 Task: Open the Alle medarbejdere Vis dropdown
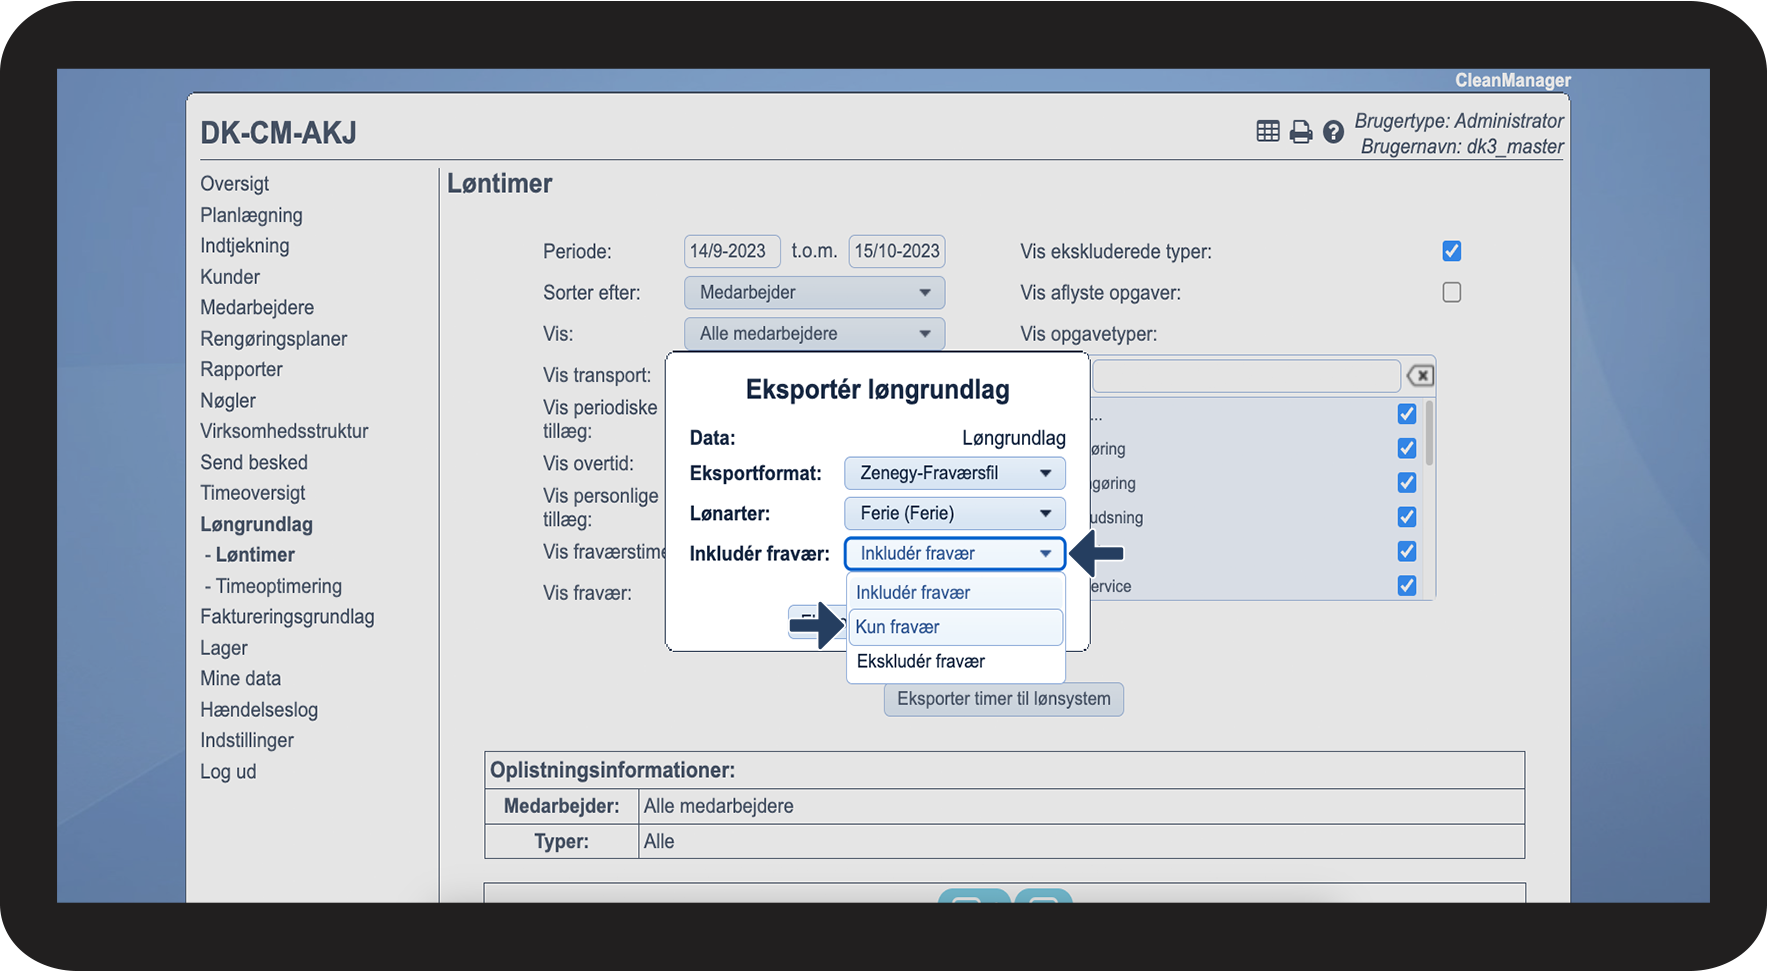(814, 334)
